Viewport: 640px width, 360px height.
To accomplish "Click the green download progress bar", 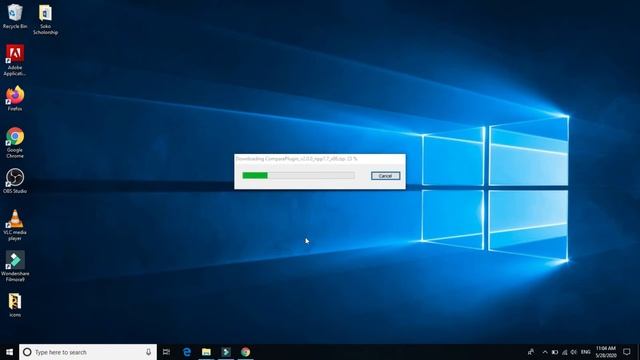I will [298, 176].
